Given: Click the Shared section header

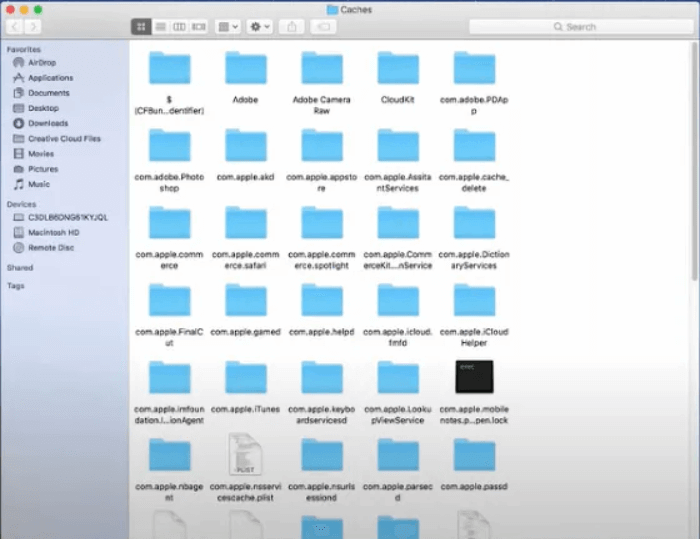Looking at the screenshot, I should [x=20, y=267].
